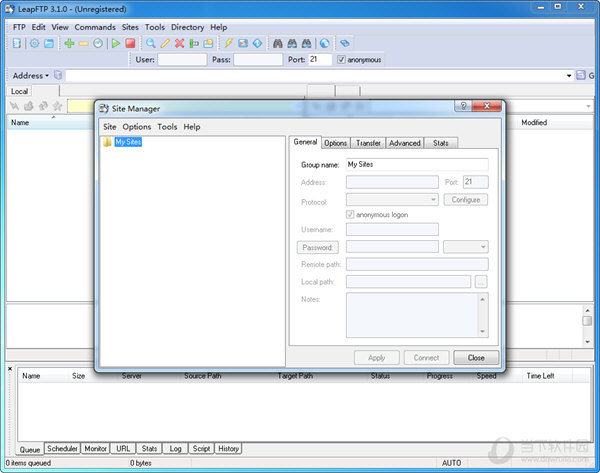This screenshot has width=600, height=473.
Task: Open the FTP menu
Action: coord(19,27)
